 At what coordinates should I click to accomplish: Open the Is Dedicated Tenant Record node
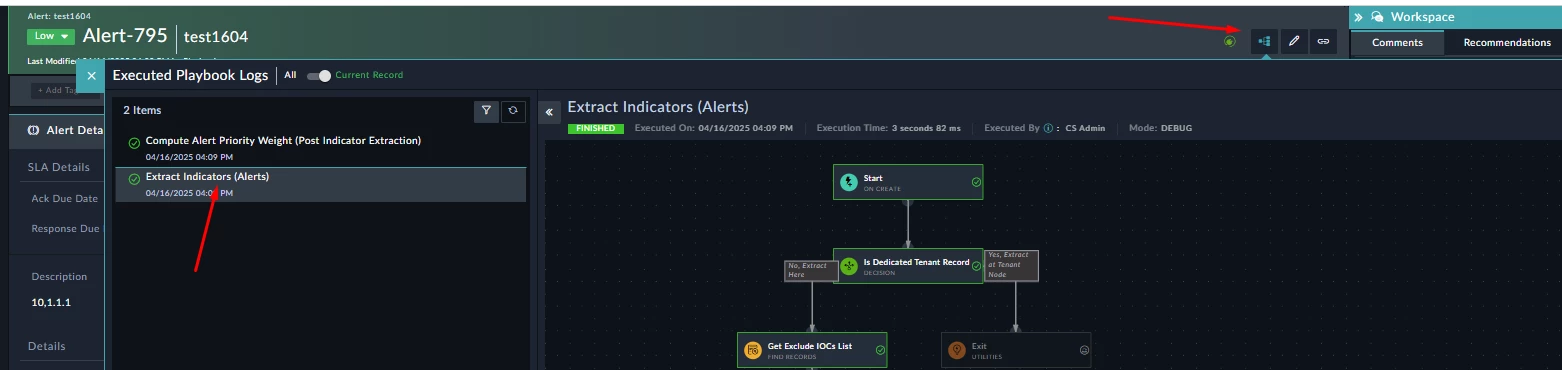(x=908, y=266)
